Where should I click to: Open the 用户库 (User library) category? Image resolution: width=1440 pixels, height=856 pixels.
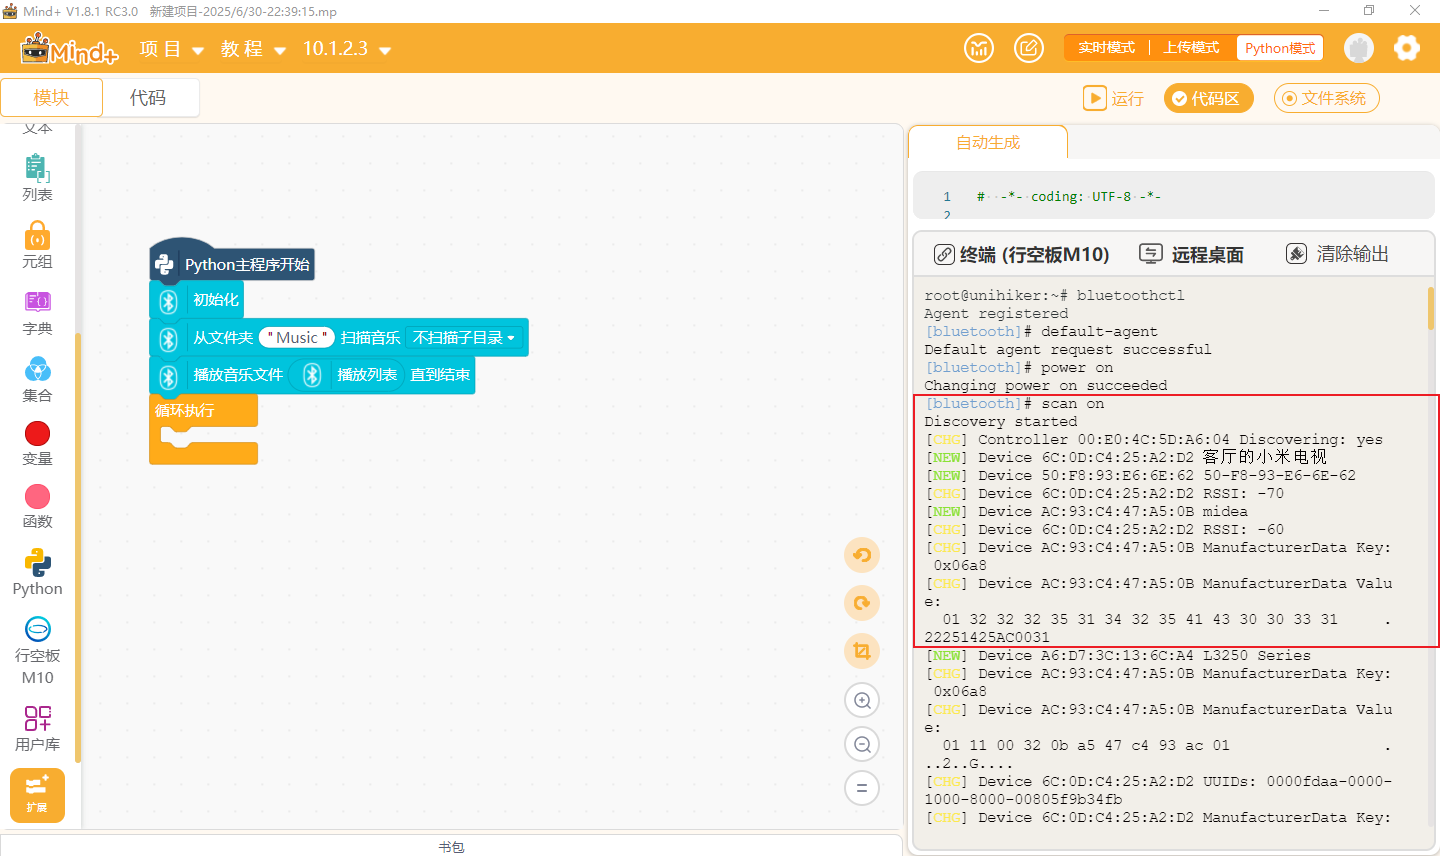(x=37, y=728)
